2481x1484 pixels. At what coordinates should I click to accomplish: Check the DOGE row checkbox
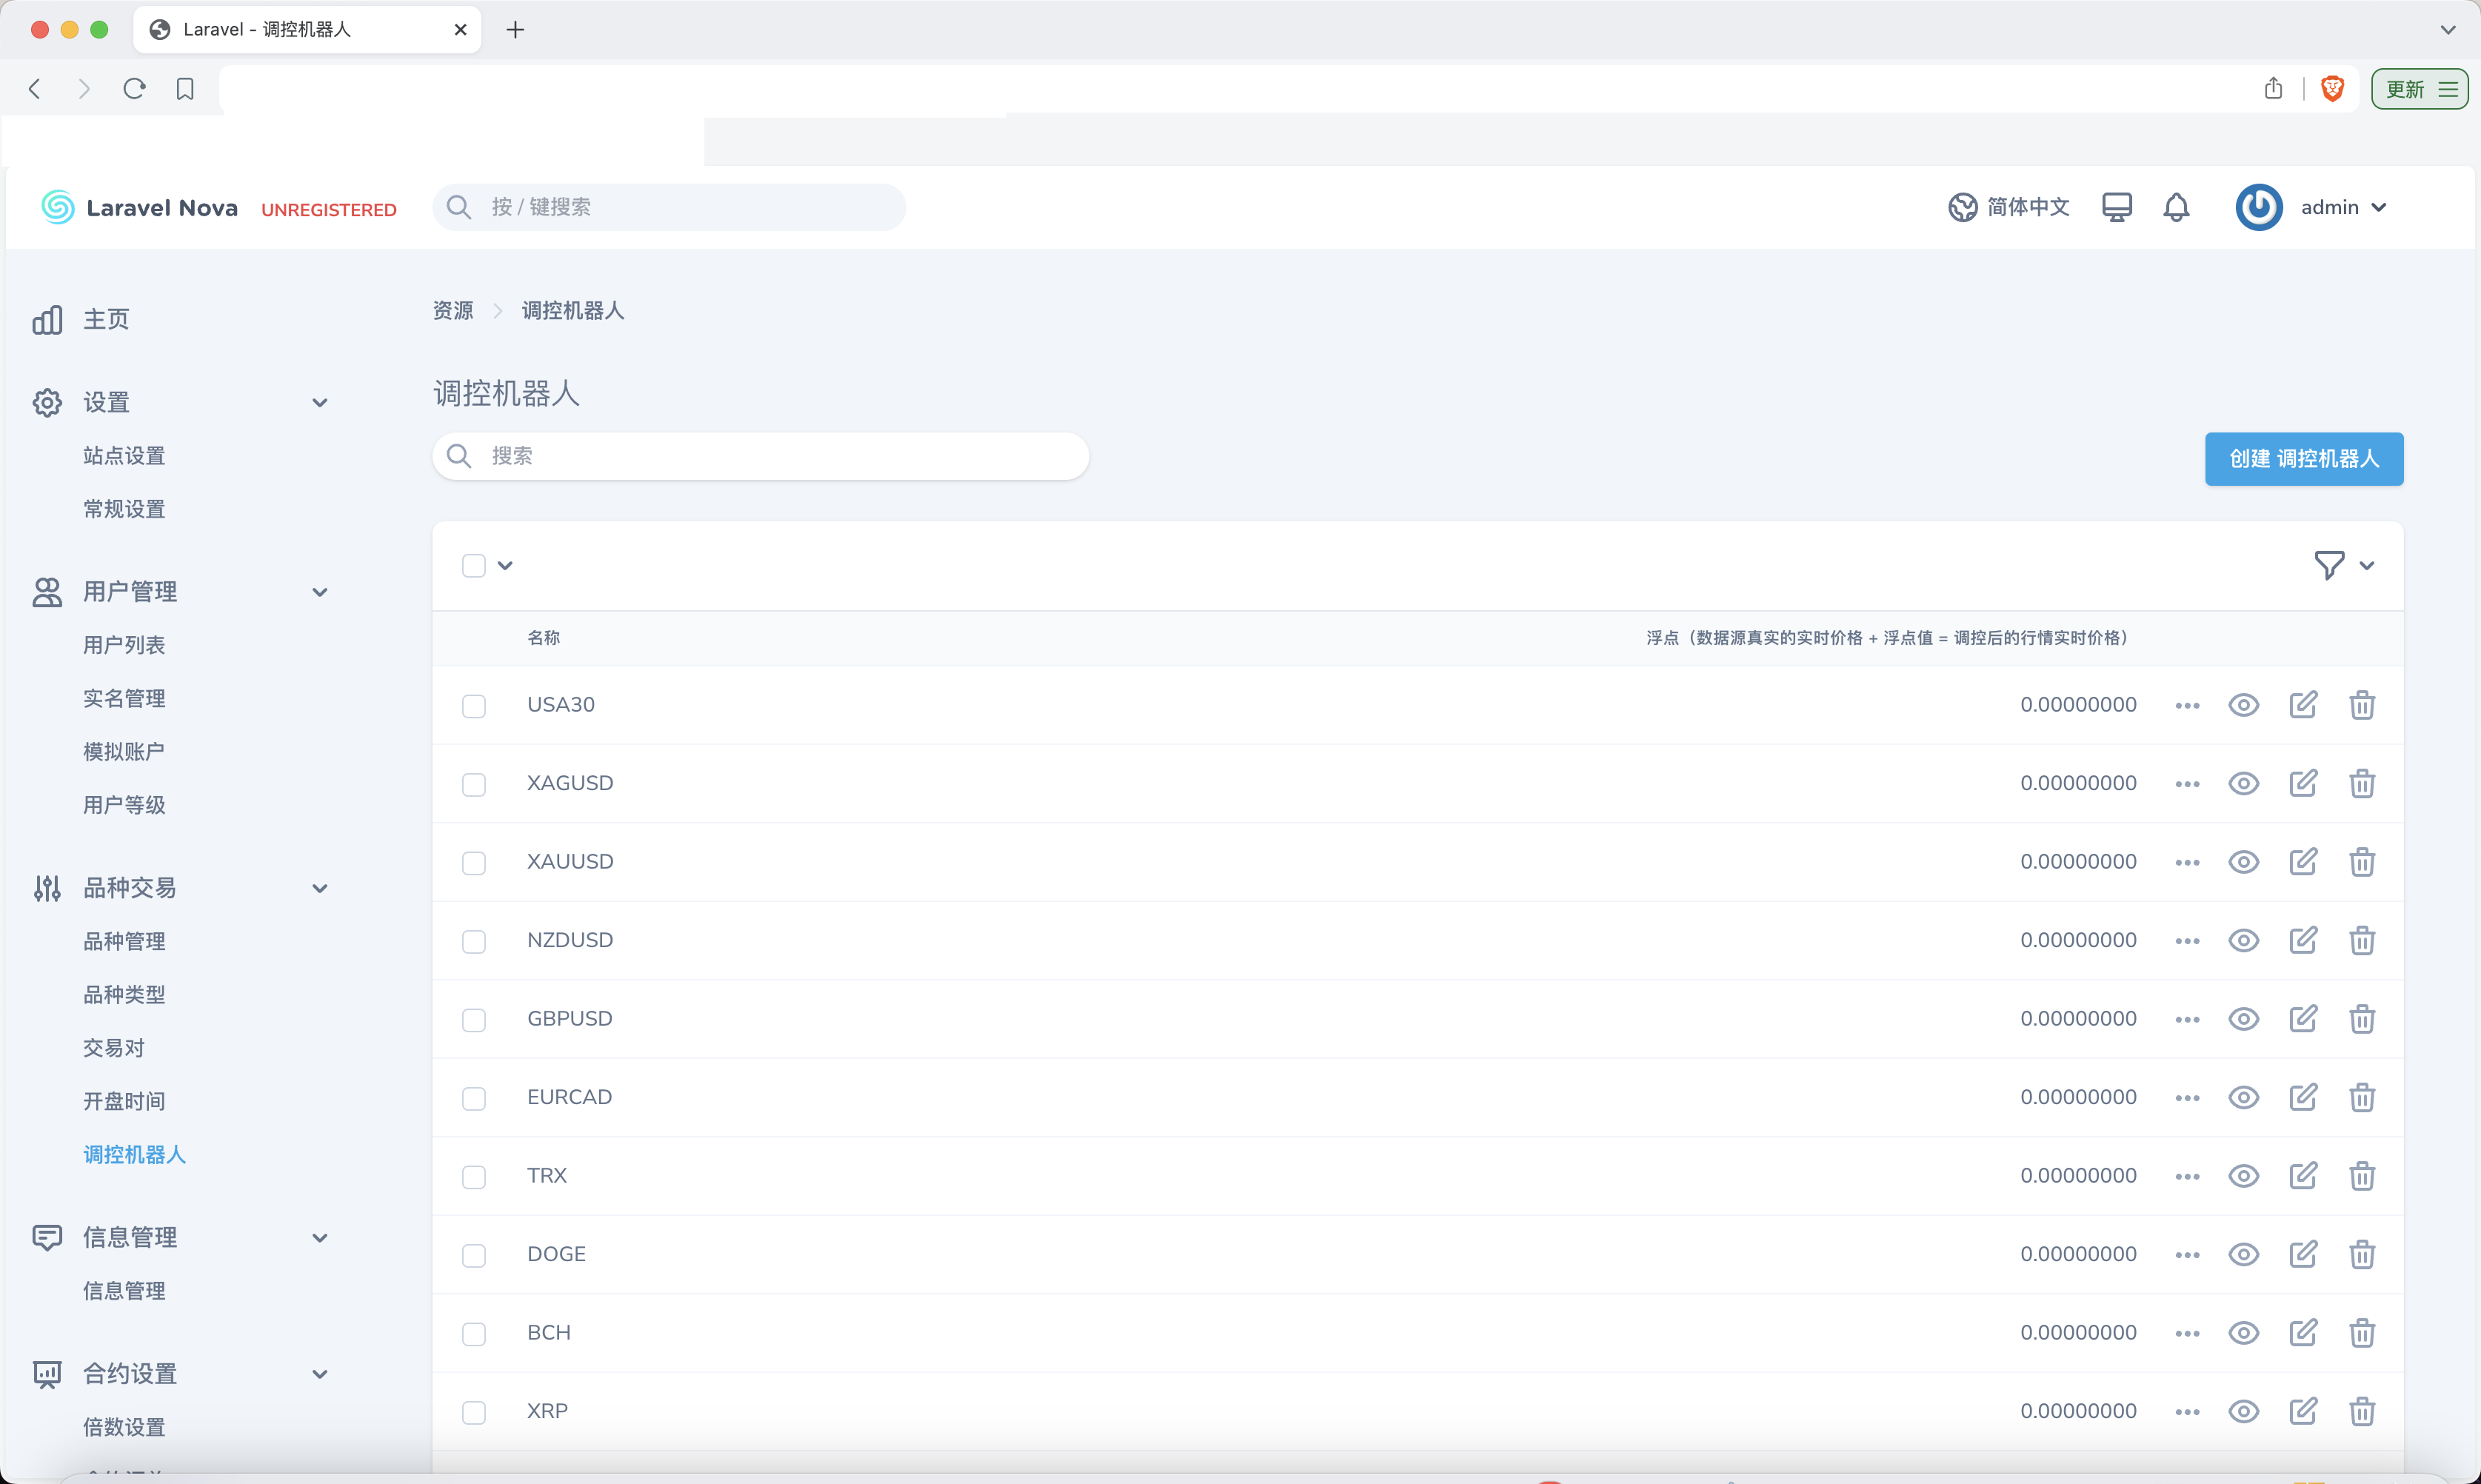(x=474, y=1255)
